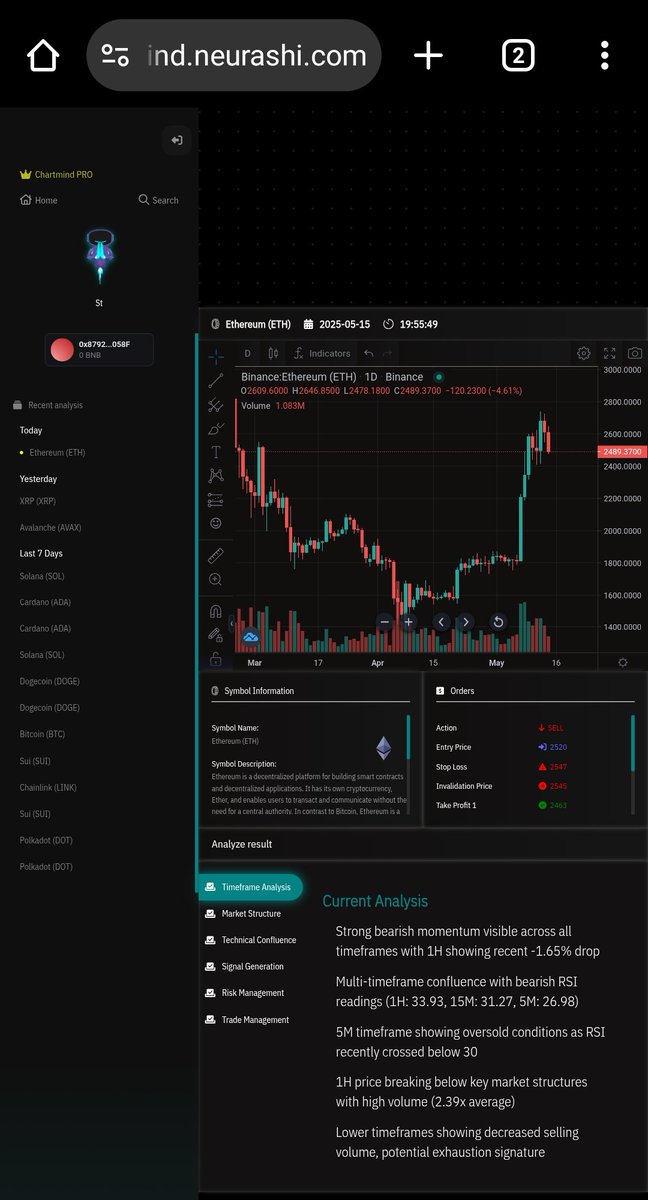Switch to Timeframe Analysis tab
The height and width of the screenshot is (1200, 648).
tap(248, 887)
